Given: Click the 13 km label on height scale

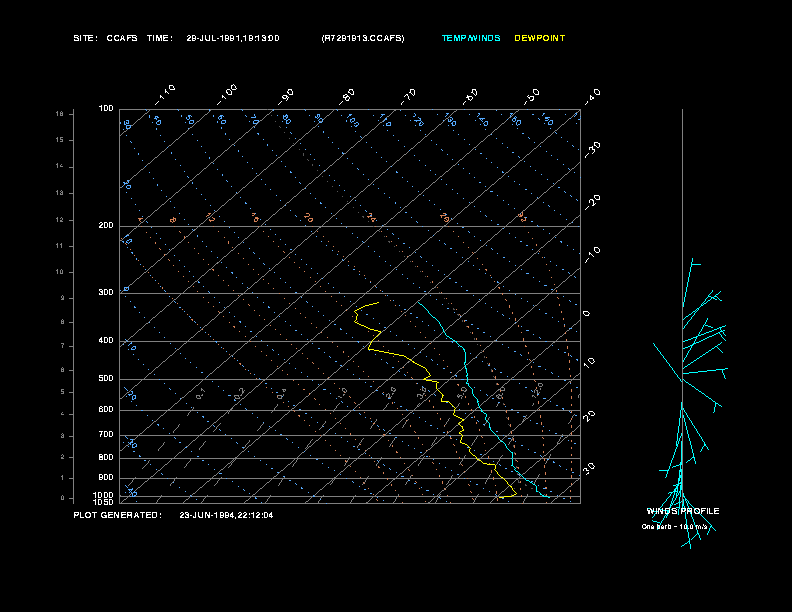Looking at the screenshot, I should 60,193.
